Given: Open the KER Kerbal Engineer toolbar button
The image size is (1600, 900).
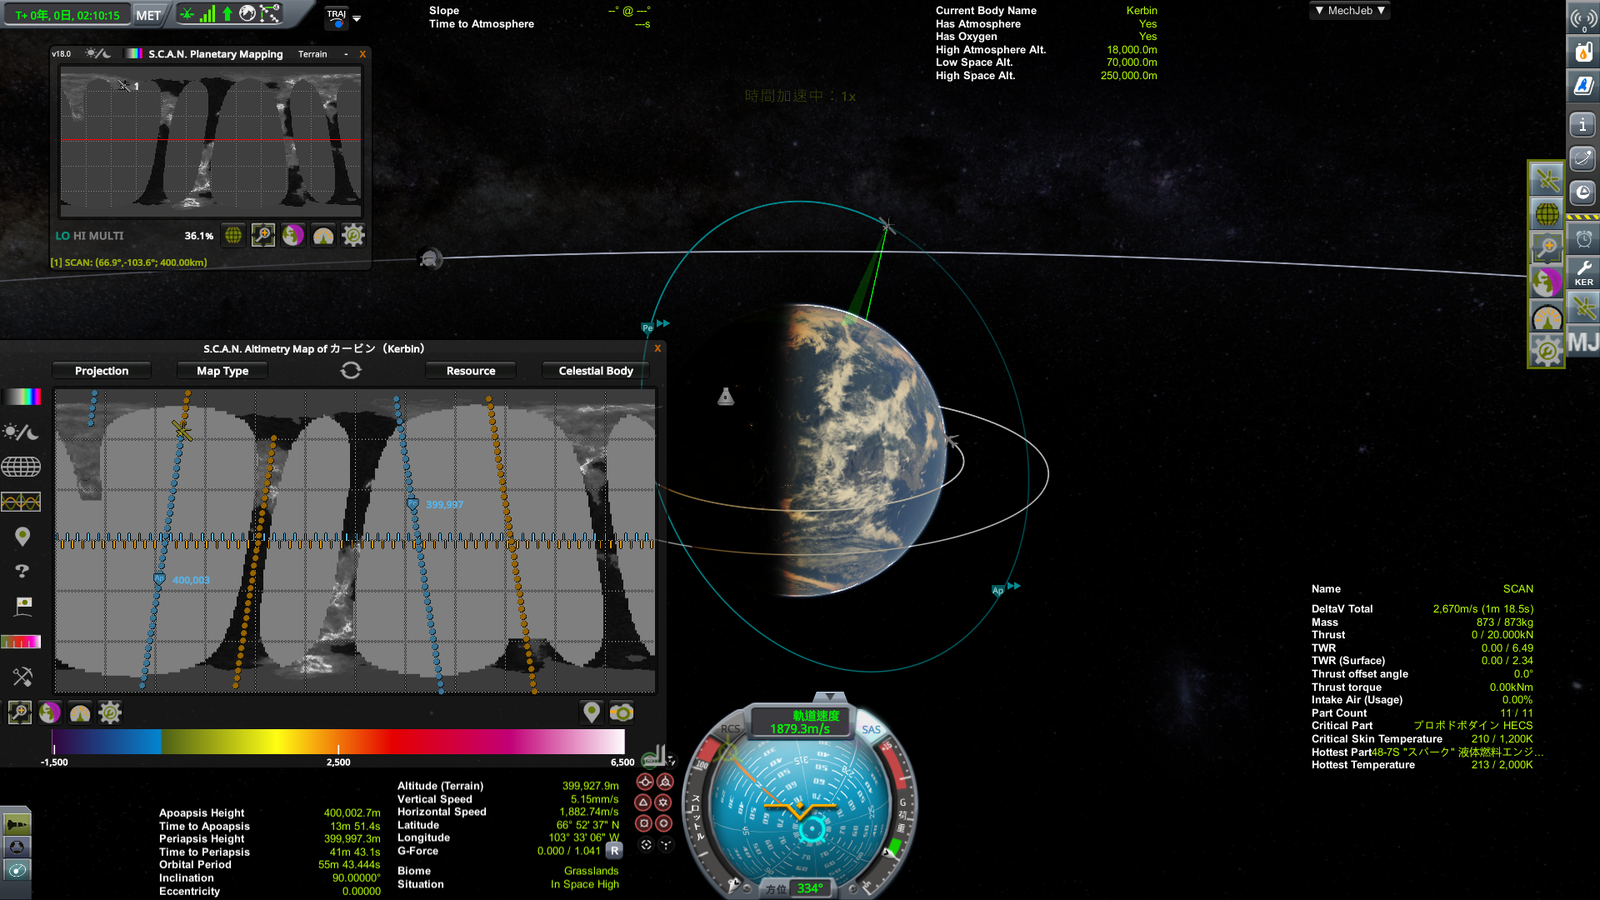Looking at the screenshot, I should (1584, 271).
